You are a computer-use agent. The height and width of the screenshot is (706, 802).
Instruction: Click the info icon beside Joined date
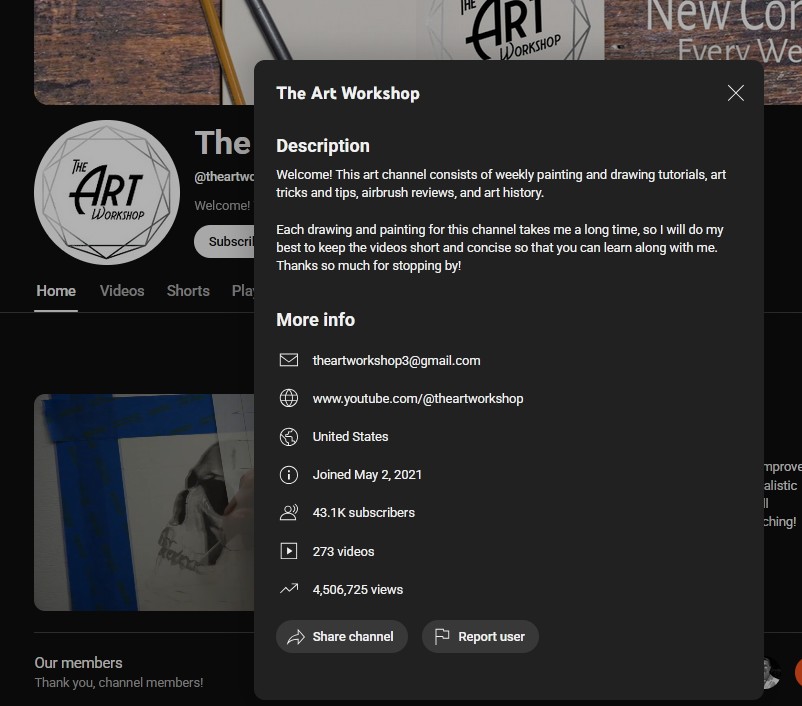289,475
